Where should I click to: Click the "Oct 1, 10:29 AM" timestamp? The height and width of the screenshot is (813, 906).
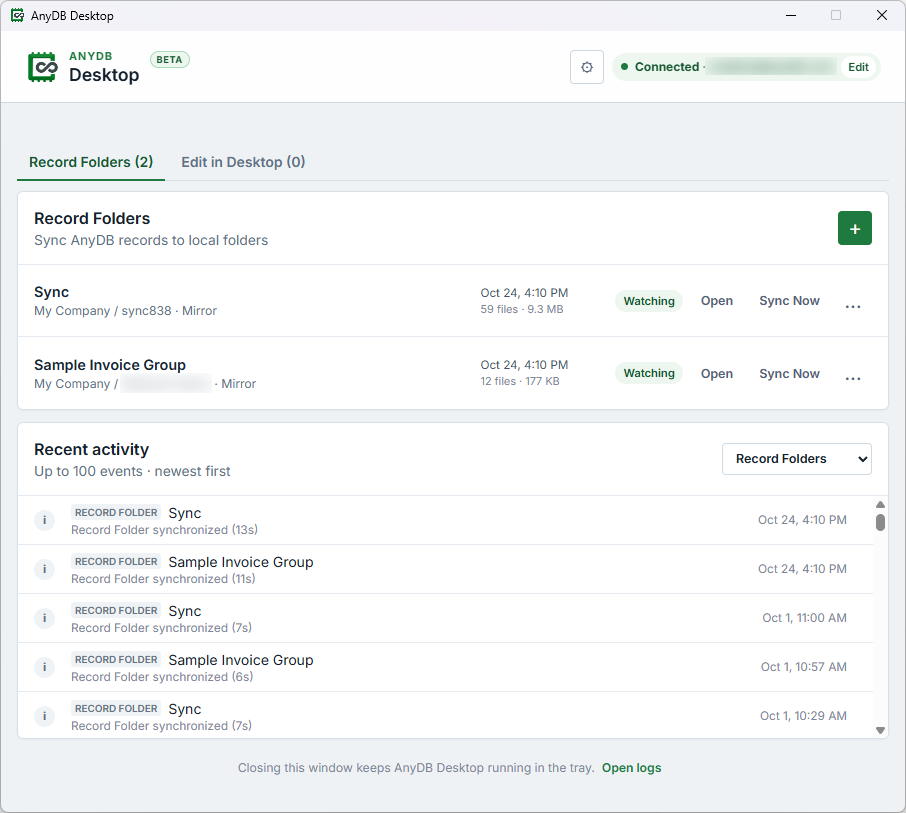coord(803,716)
